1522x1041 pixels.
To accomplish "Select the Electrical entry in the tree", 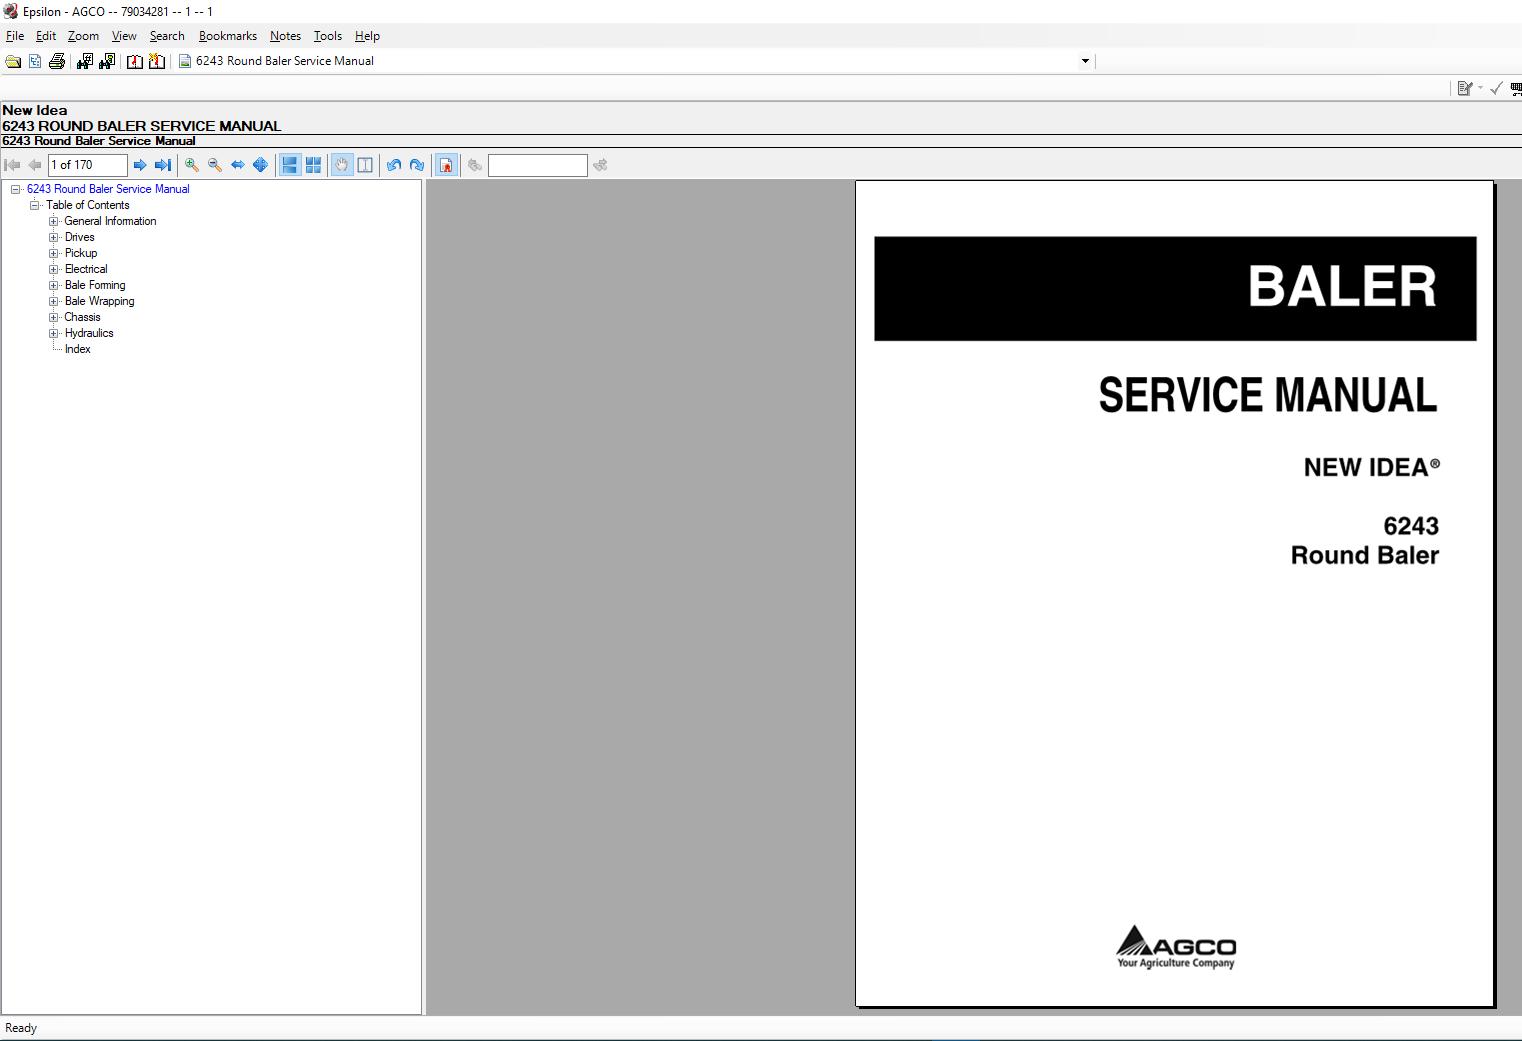I will click(86, 269).
